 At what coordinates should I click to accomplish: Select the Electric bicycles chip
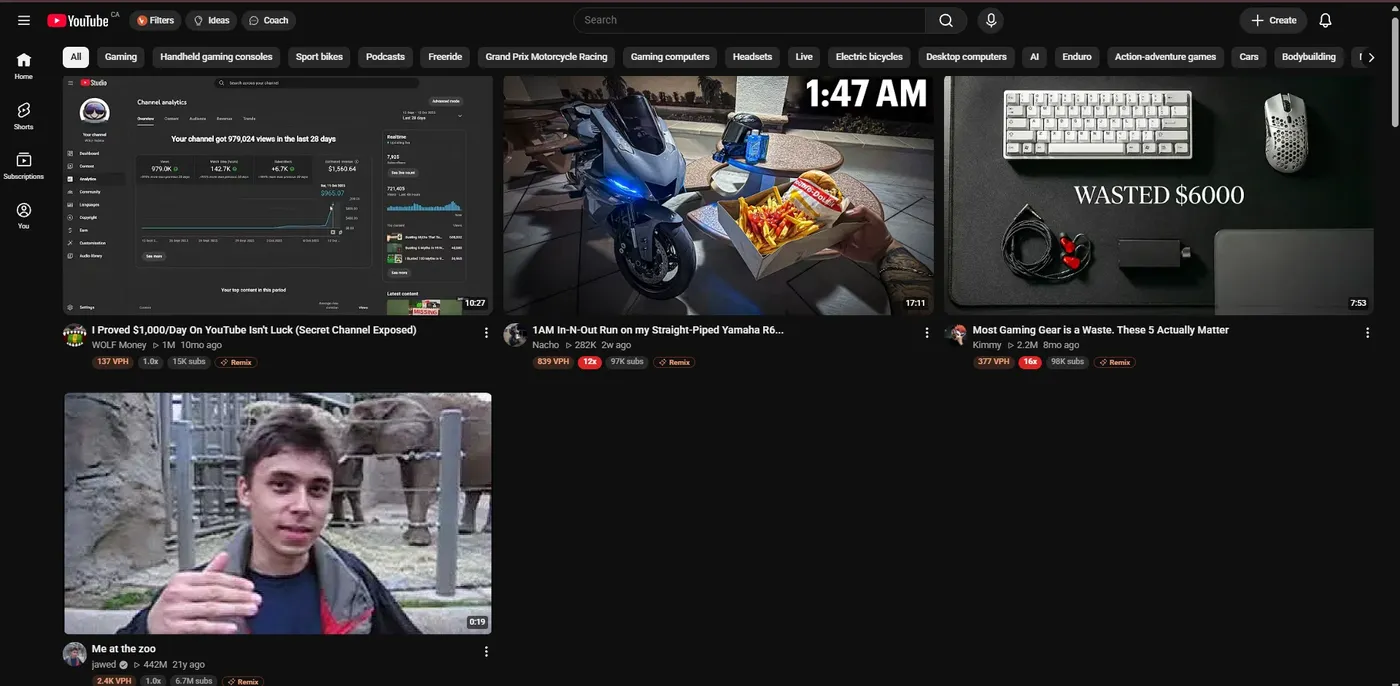tap(869, 57)
